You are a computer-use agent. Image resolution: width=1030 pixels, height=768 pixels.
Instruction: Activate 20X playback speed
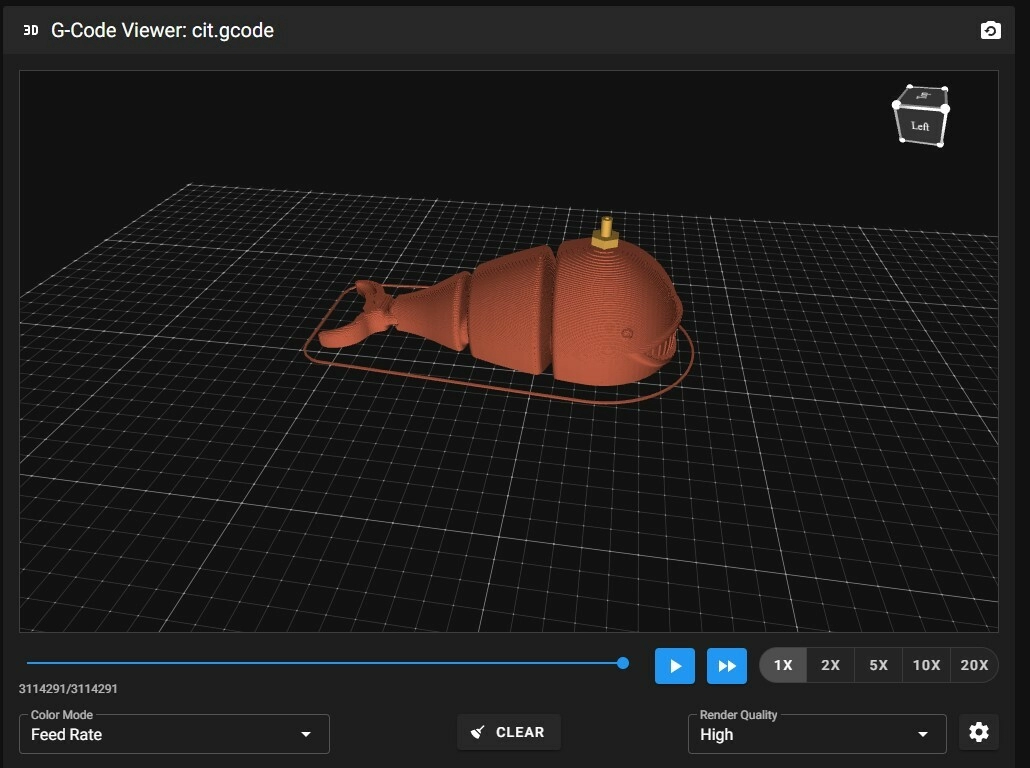(x=974, y=664)
